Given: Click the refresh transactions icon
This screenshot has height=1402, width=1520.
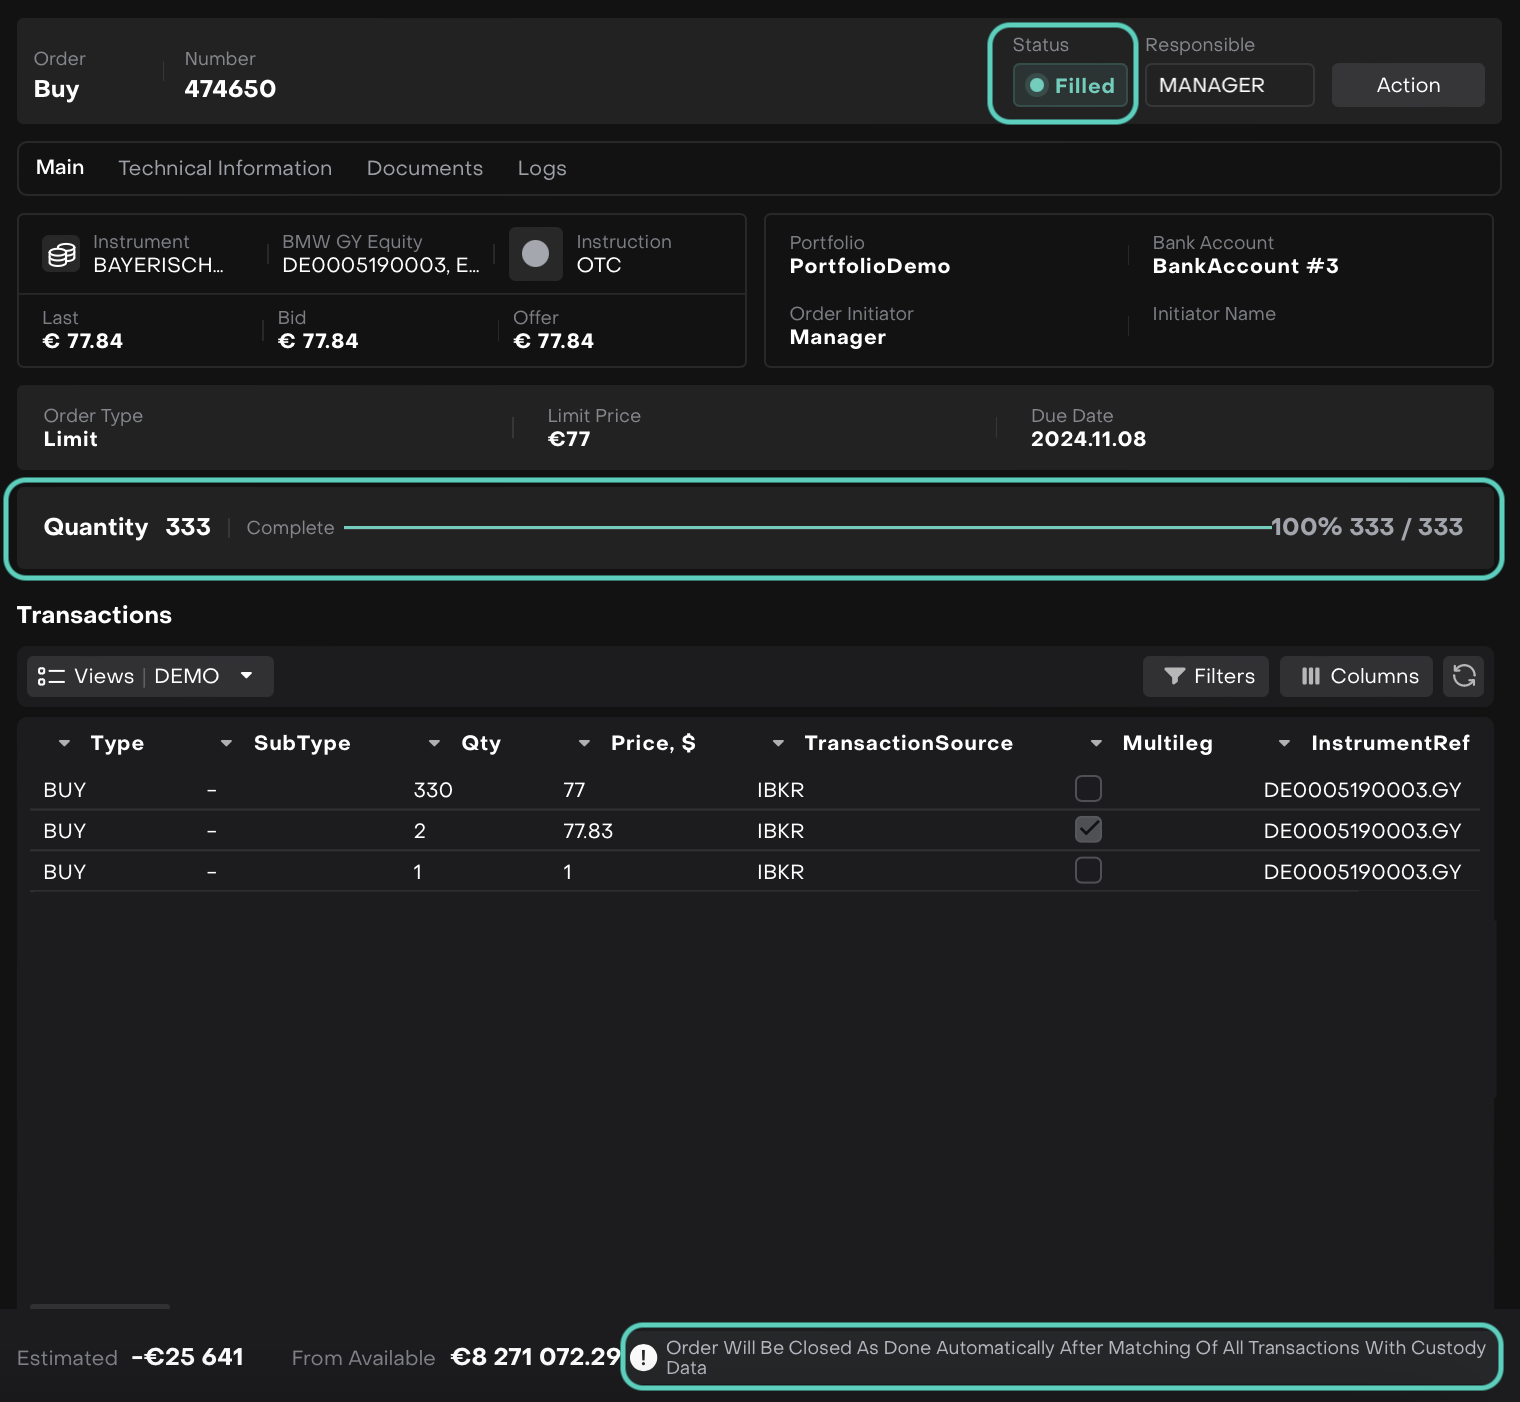Looking at the screenshot, I should pyautogui.click(x=1463, y=676).
